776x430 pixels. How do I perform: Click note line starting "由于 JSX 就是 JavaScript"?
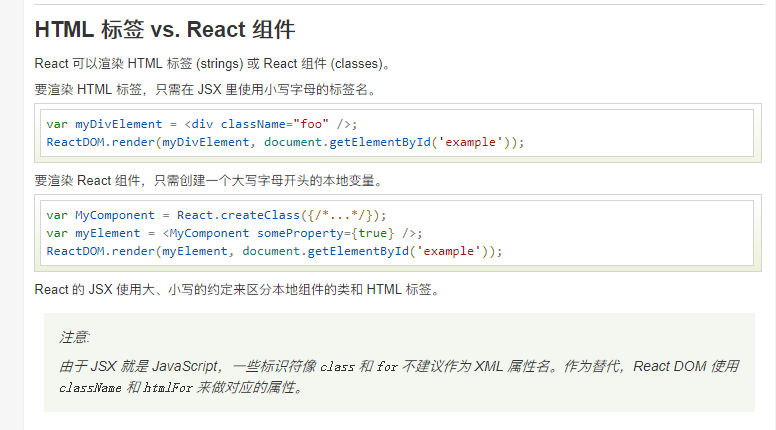tap(399, 366)
